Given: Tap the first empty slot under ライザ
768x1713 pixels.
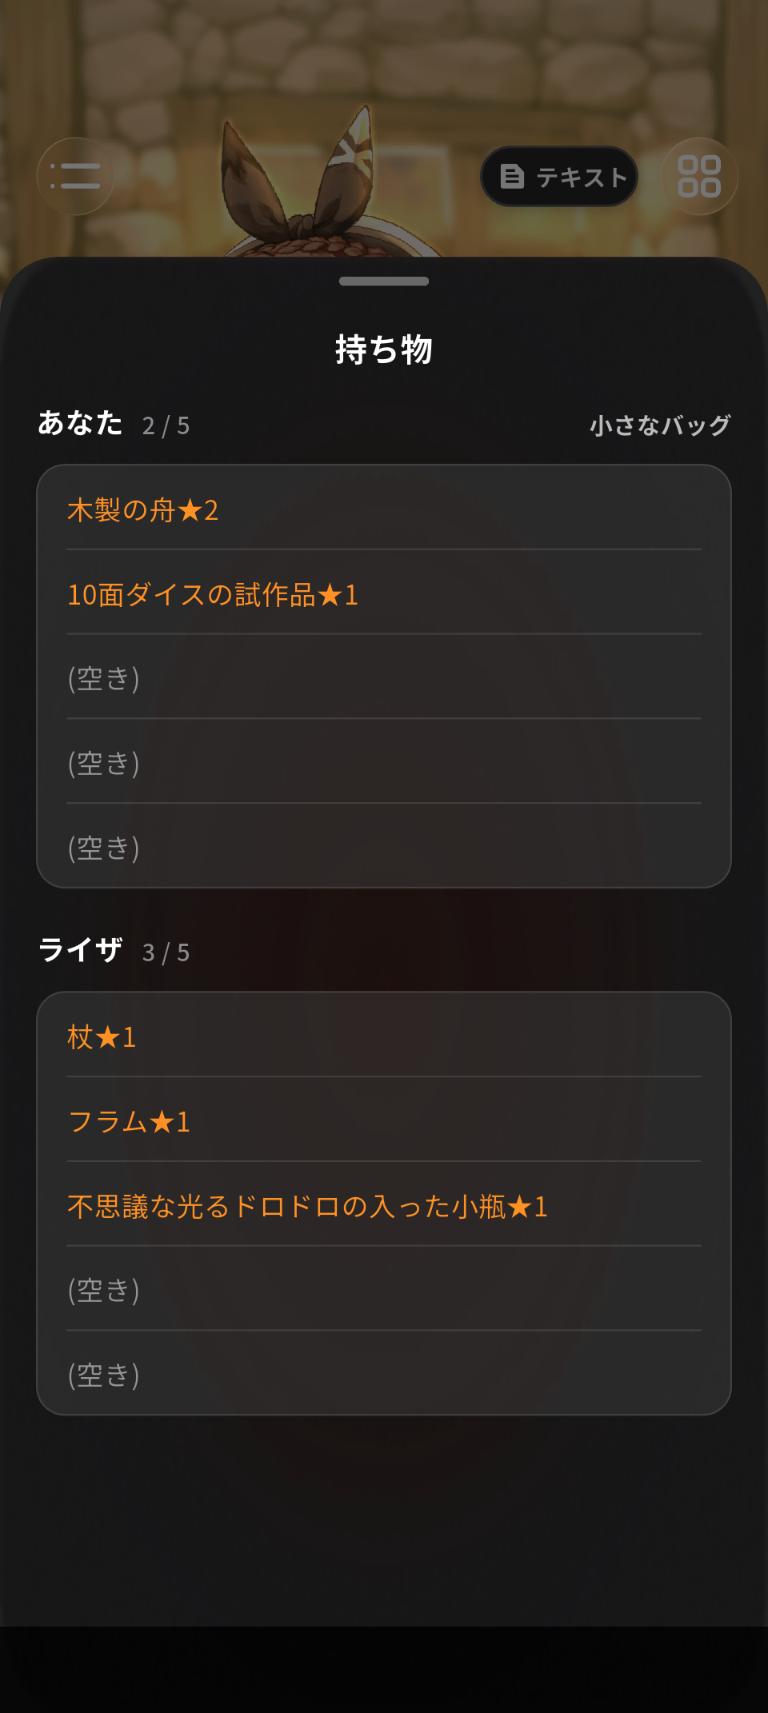Looking at the screenshot, I should pos(384,1290).
